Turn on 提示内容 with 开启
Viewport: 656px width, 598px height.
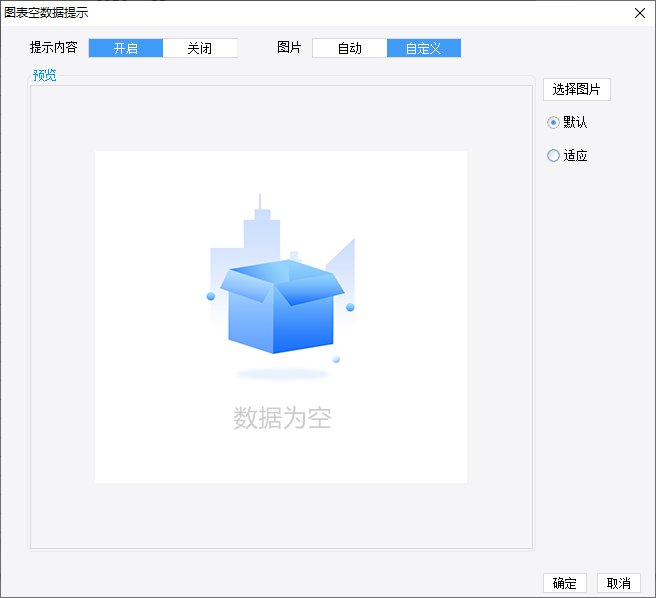(x=126, y=48)
